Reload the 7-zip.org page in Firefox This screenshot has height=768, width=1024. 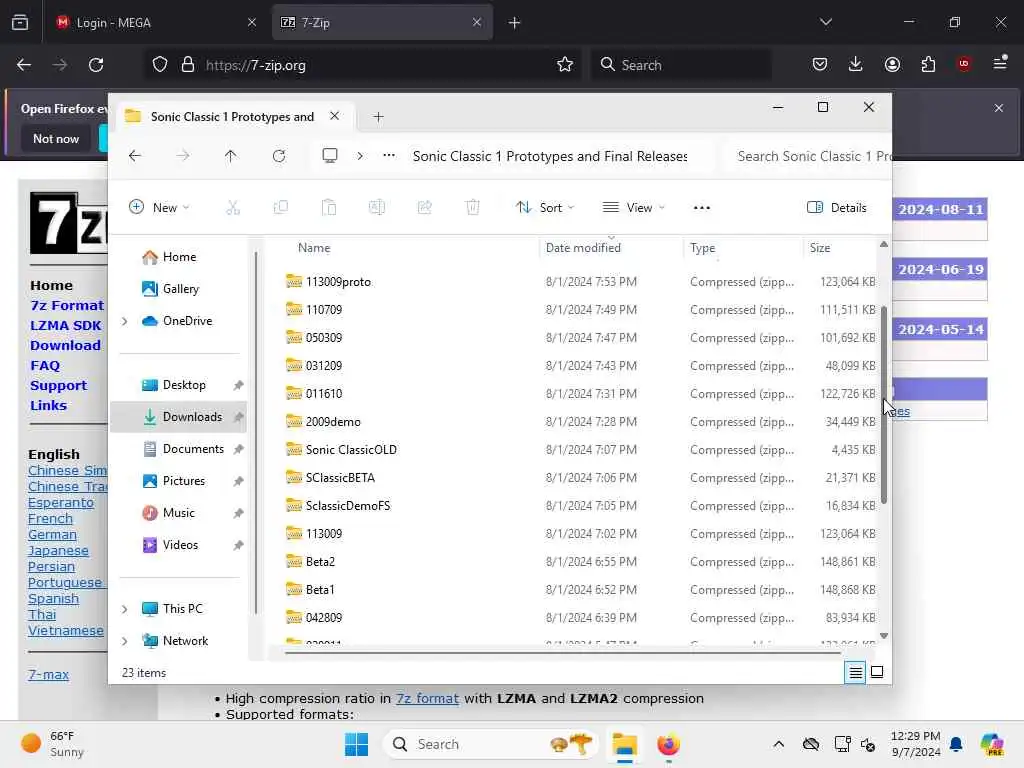click(96, 65)
